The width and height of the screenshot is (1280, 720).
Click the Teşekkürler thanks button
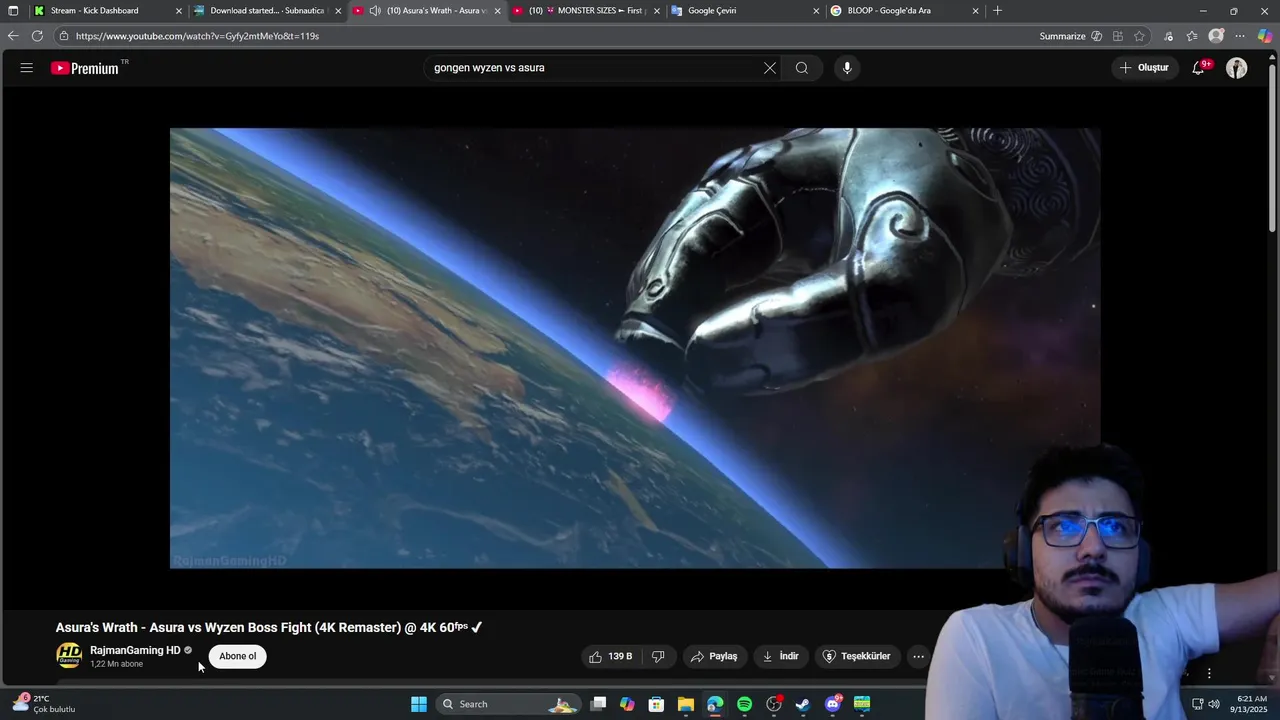856,656
